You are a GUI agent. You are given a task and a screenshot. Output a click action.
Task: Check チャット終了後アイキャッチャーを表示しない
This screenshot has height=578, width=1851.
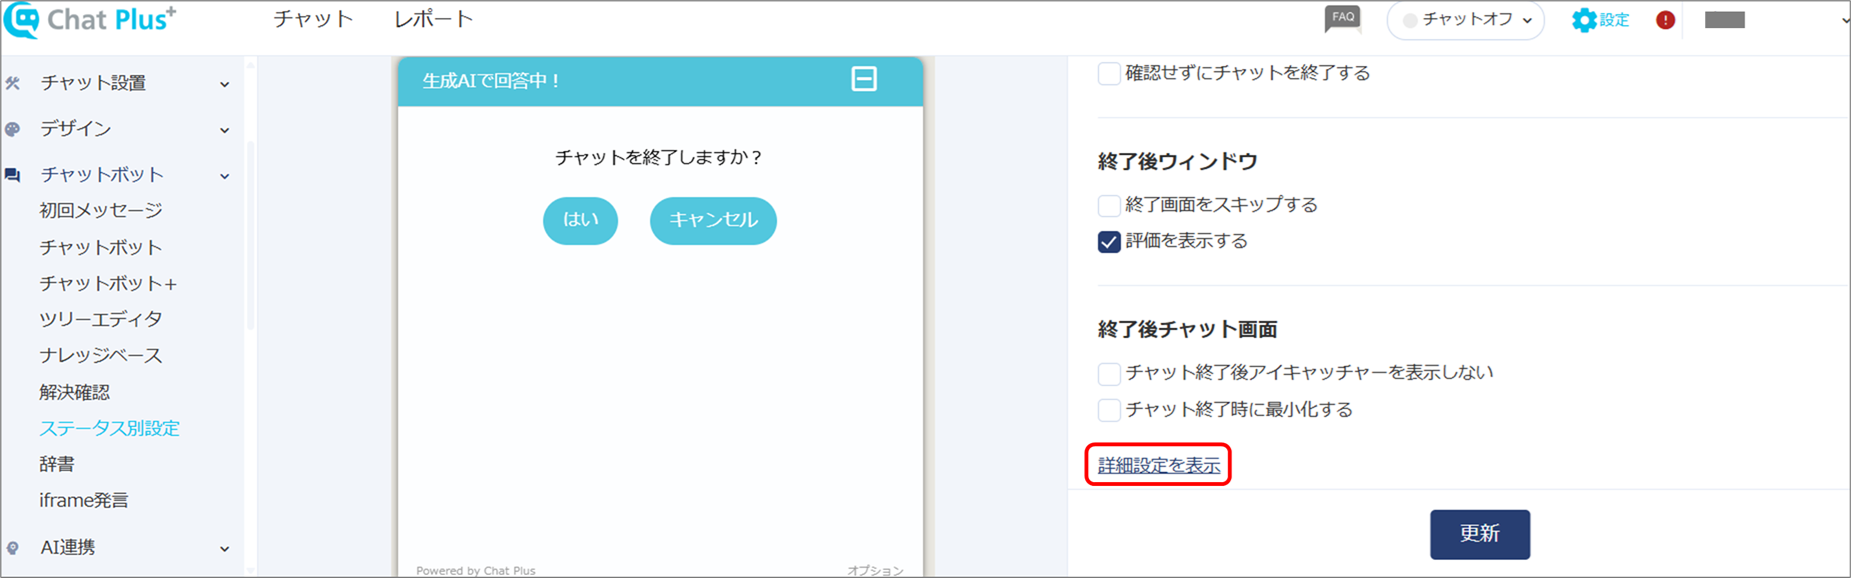1108,373
